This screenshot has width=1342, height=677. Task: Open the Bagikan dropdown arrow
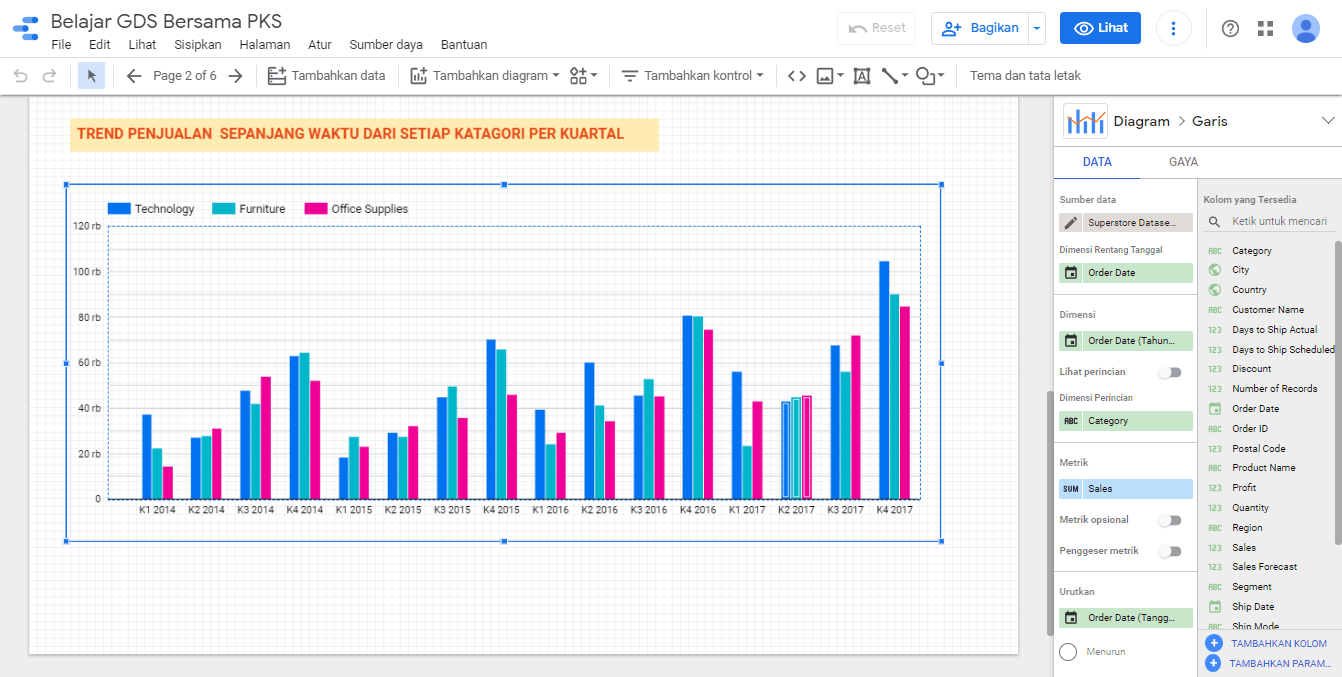1037,28
